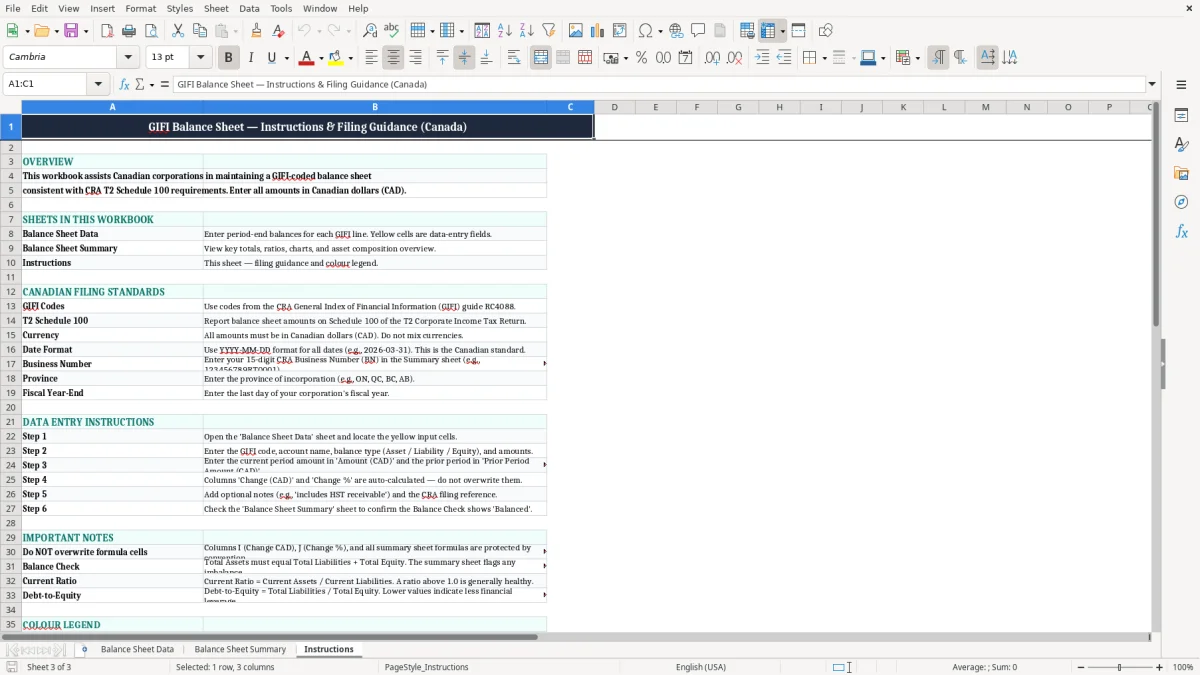Click the formula input line field
1200x675 pixels.
tap(659, 84)
